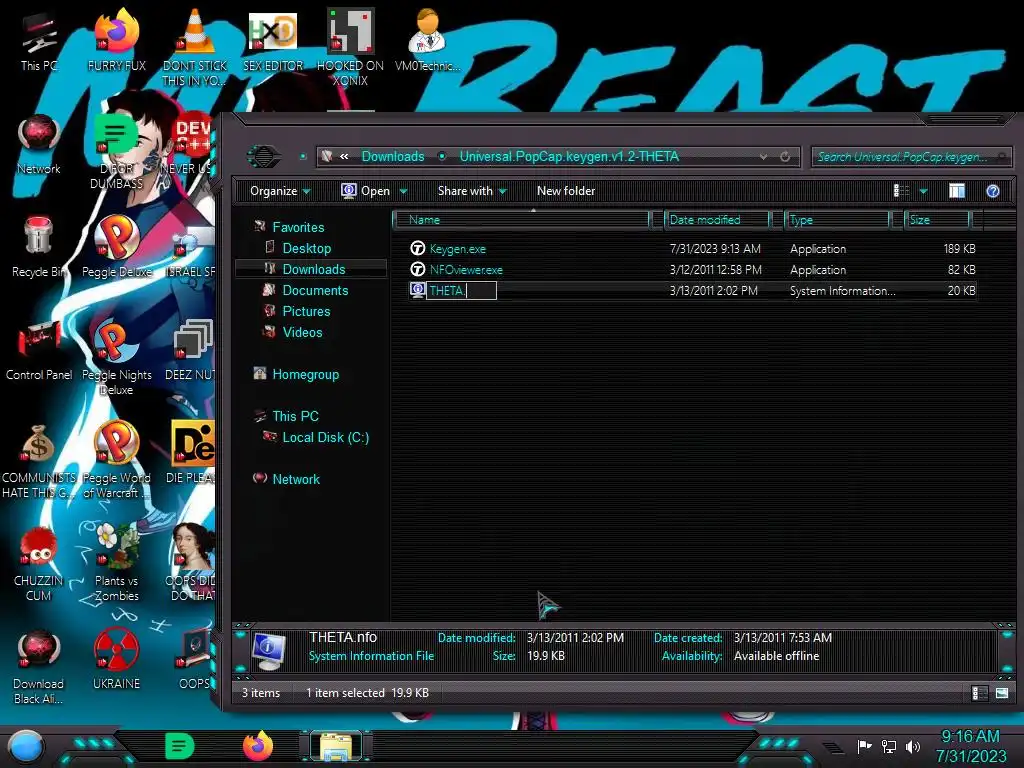Select Homegroup in the navigation pane
Image resolution: width=1024 pixels, height=768 pixels.
click(x=305, y=374)
